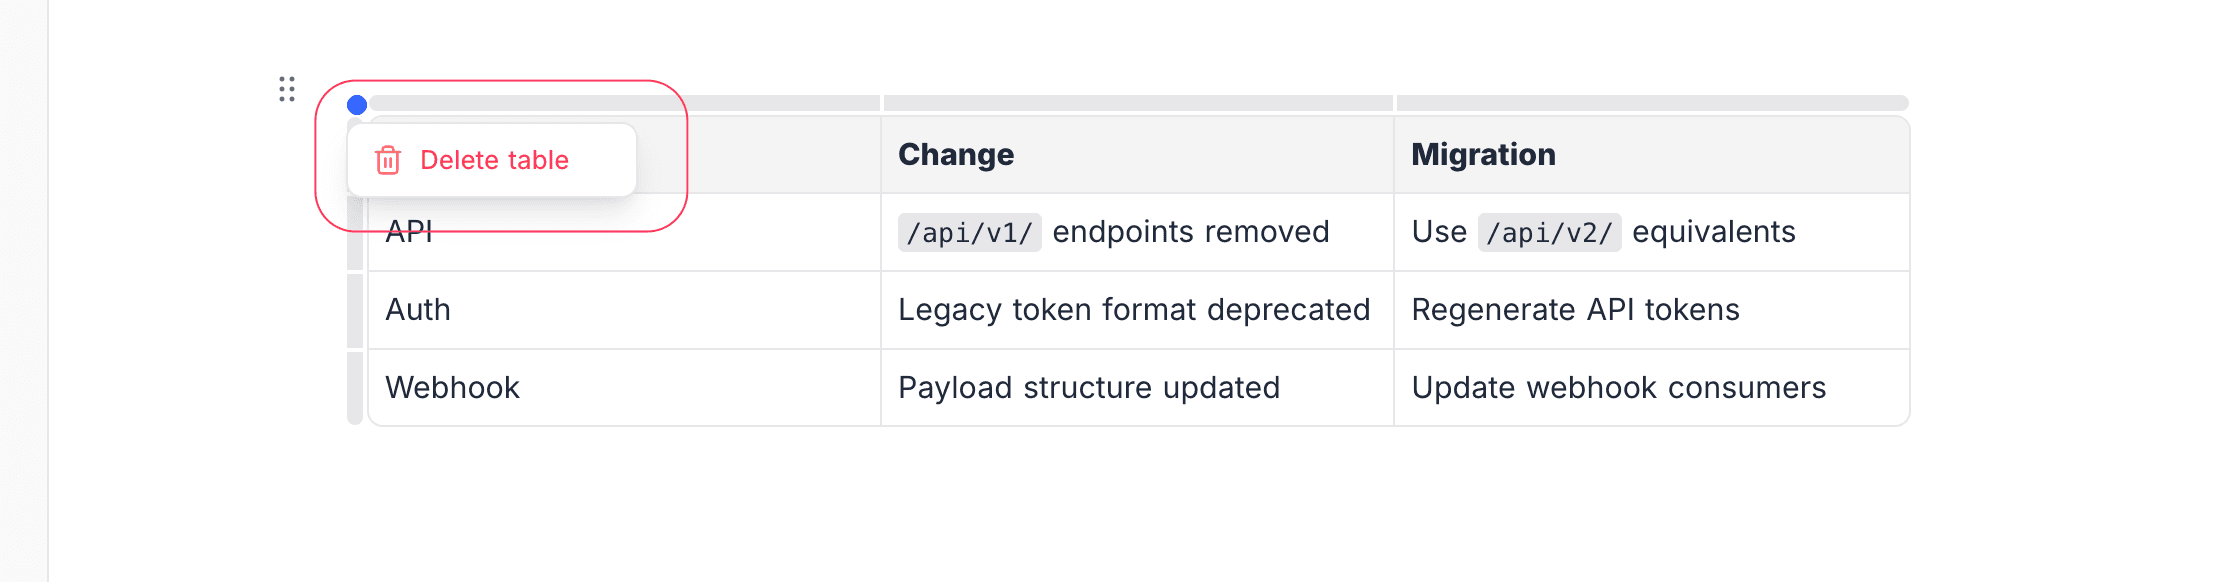Screen dimensions: 2226x582
Task: Click the word equivalents in Migration column
Action: coord(1713,232)
